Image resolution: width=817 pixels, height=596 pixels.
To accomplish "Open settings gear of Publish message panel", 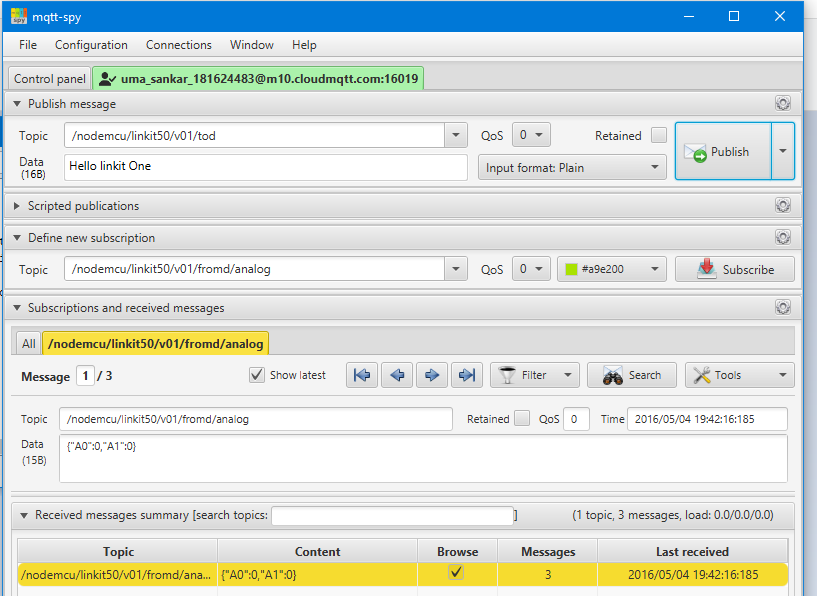I will pyautogui.click(x=783, y=103).
